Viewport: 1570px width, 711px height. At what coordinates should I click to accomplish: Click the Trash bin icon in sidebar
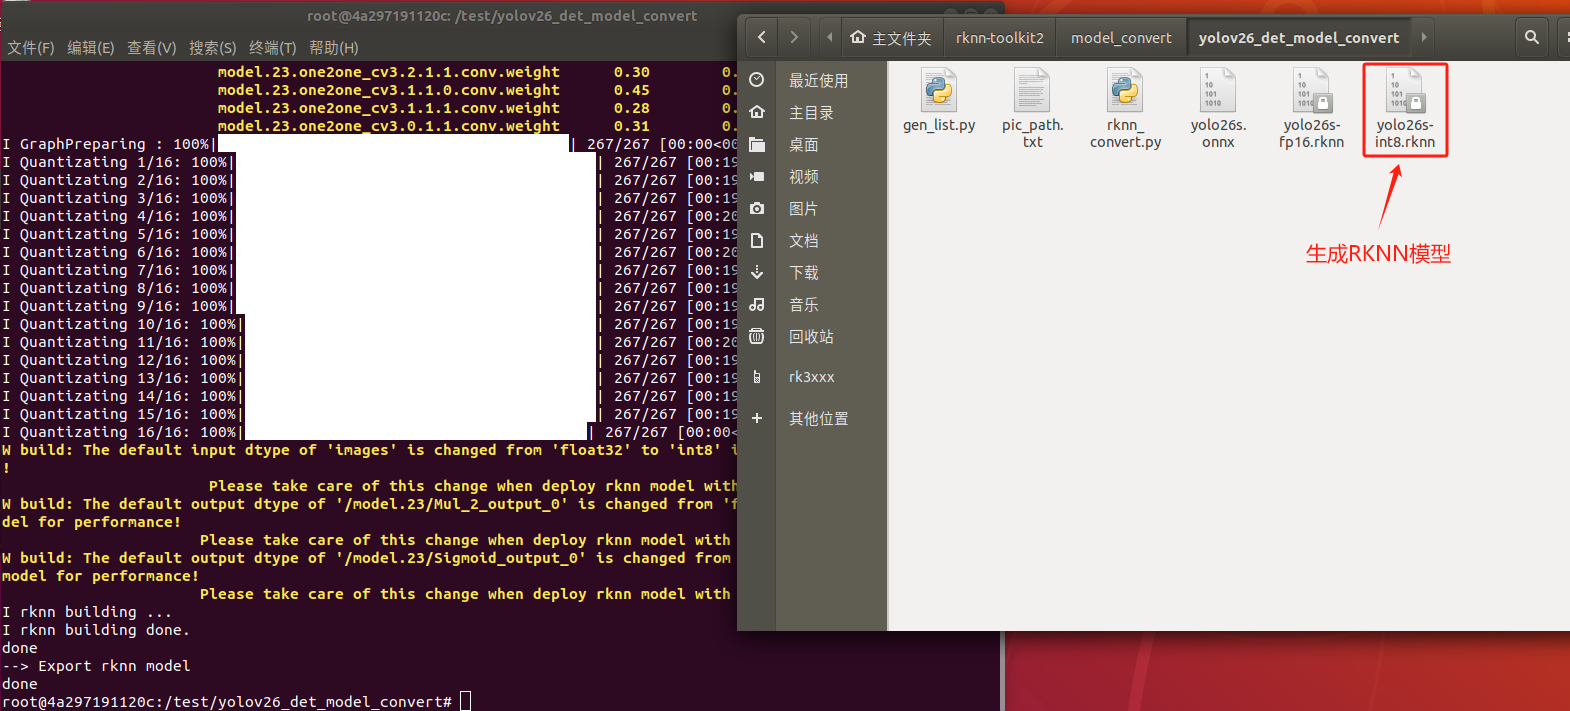757,336
